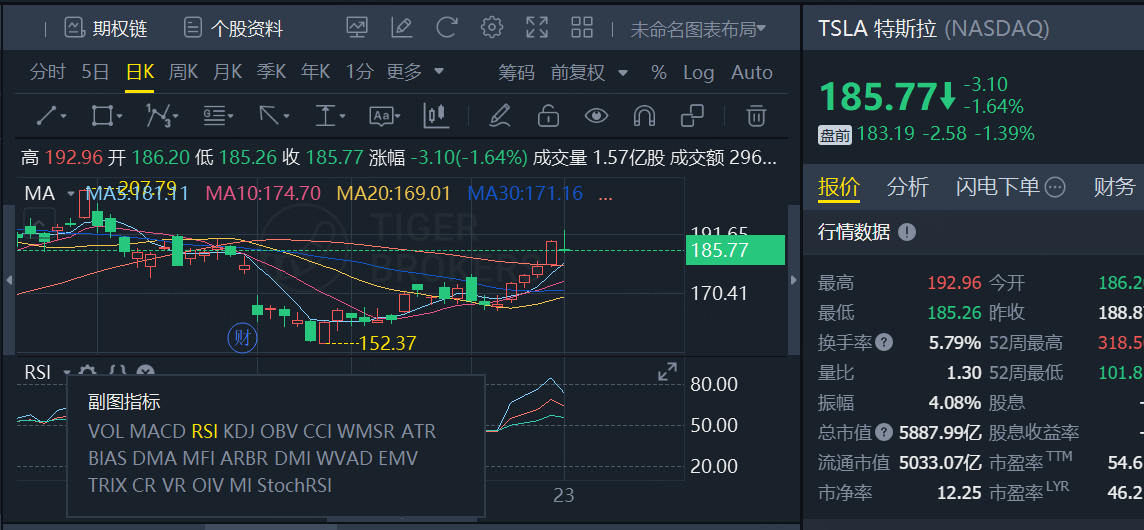Image resolution: width=1144 pixels, height=530 pixels.
Task: Choose MACD in sub-chart indicator list
Action: click(158, 431)
